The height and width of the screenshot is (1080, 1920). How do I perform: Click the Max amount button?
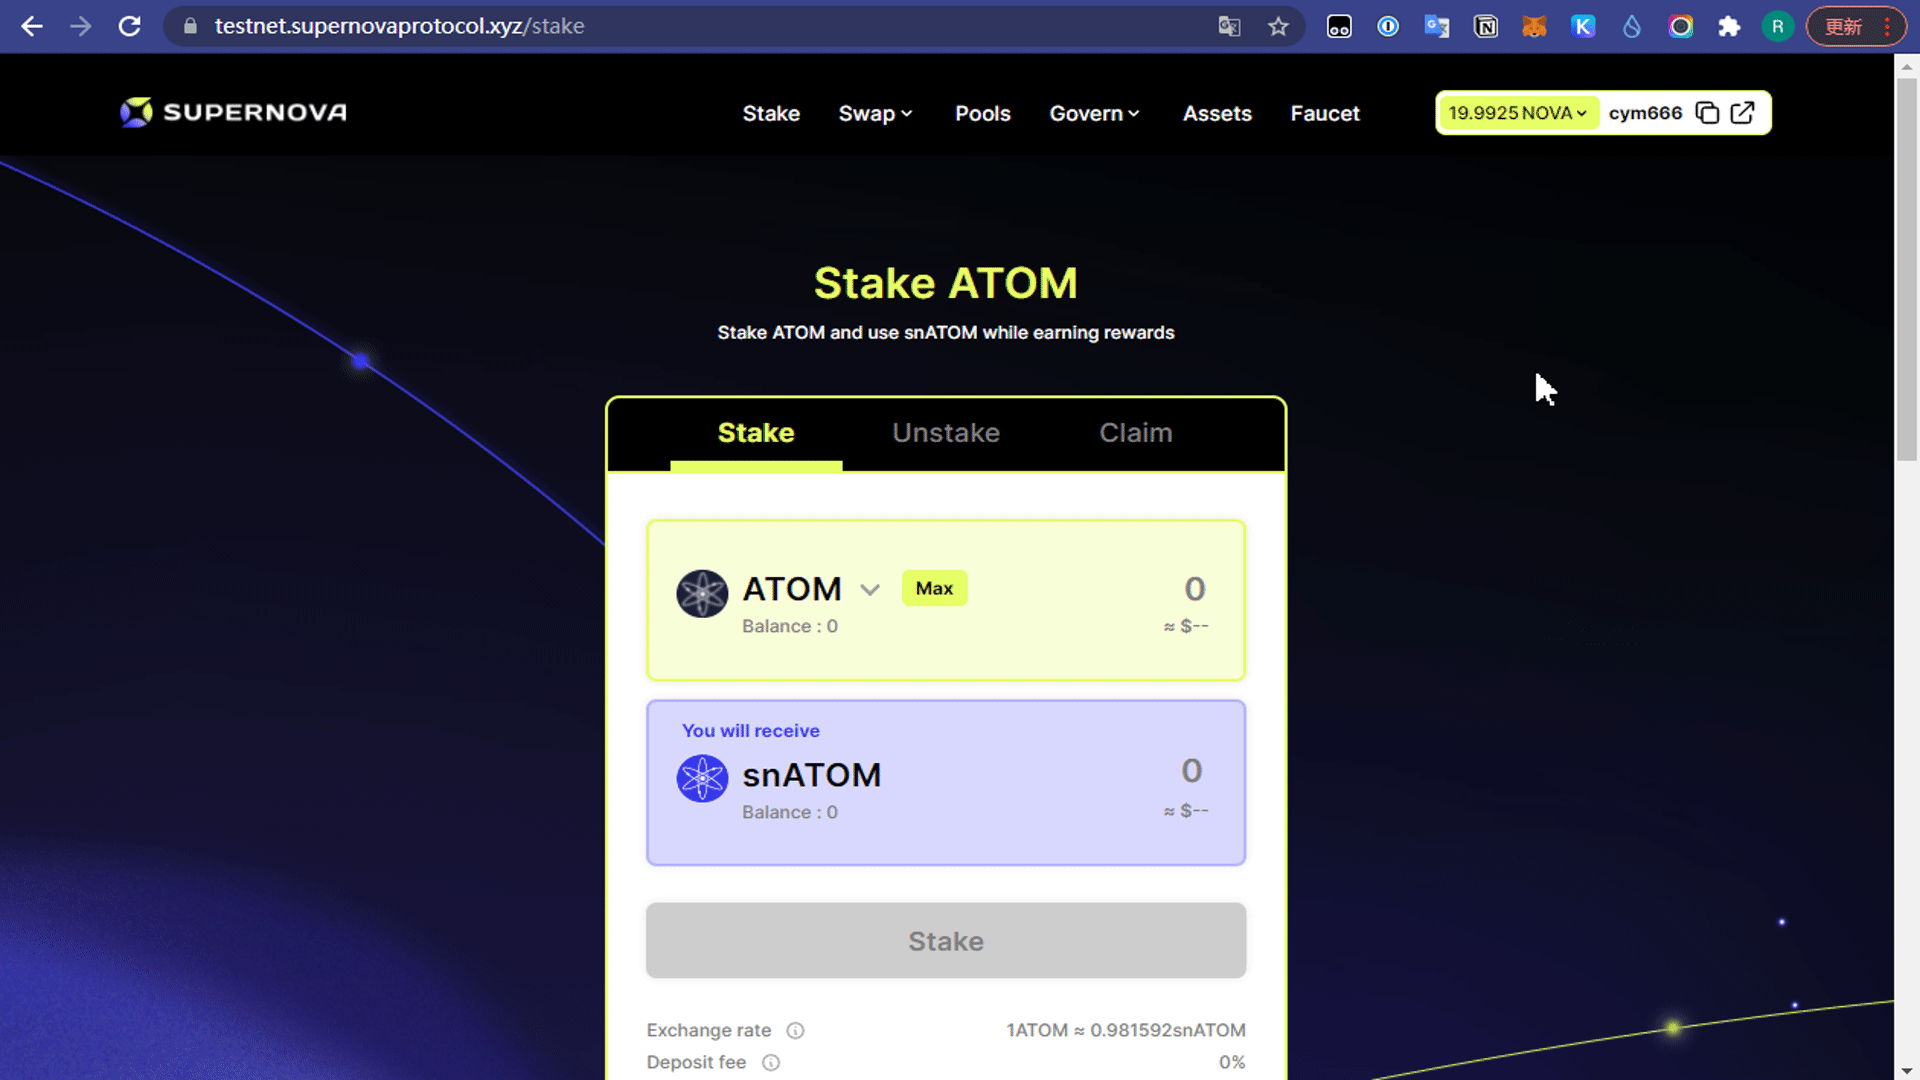coord(934,588)
